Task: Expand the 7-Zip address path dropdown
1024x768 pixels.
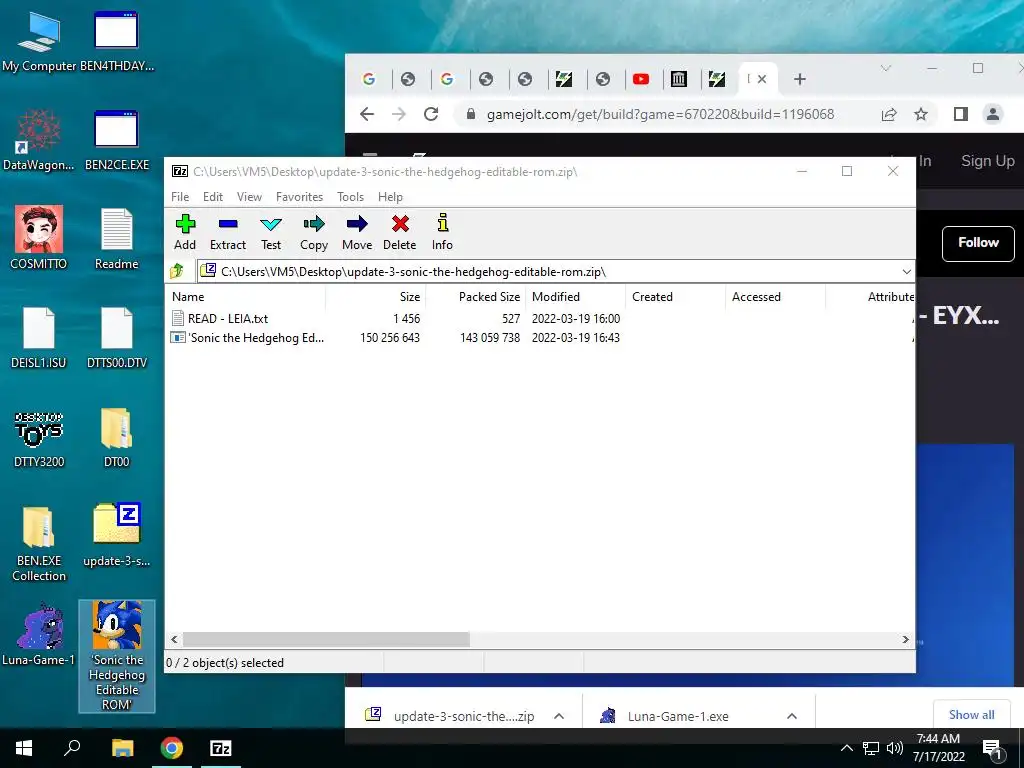Action: coord(906,272)
